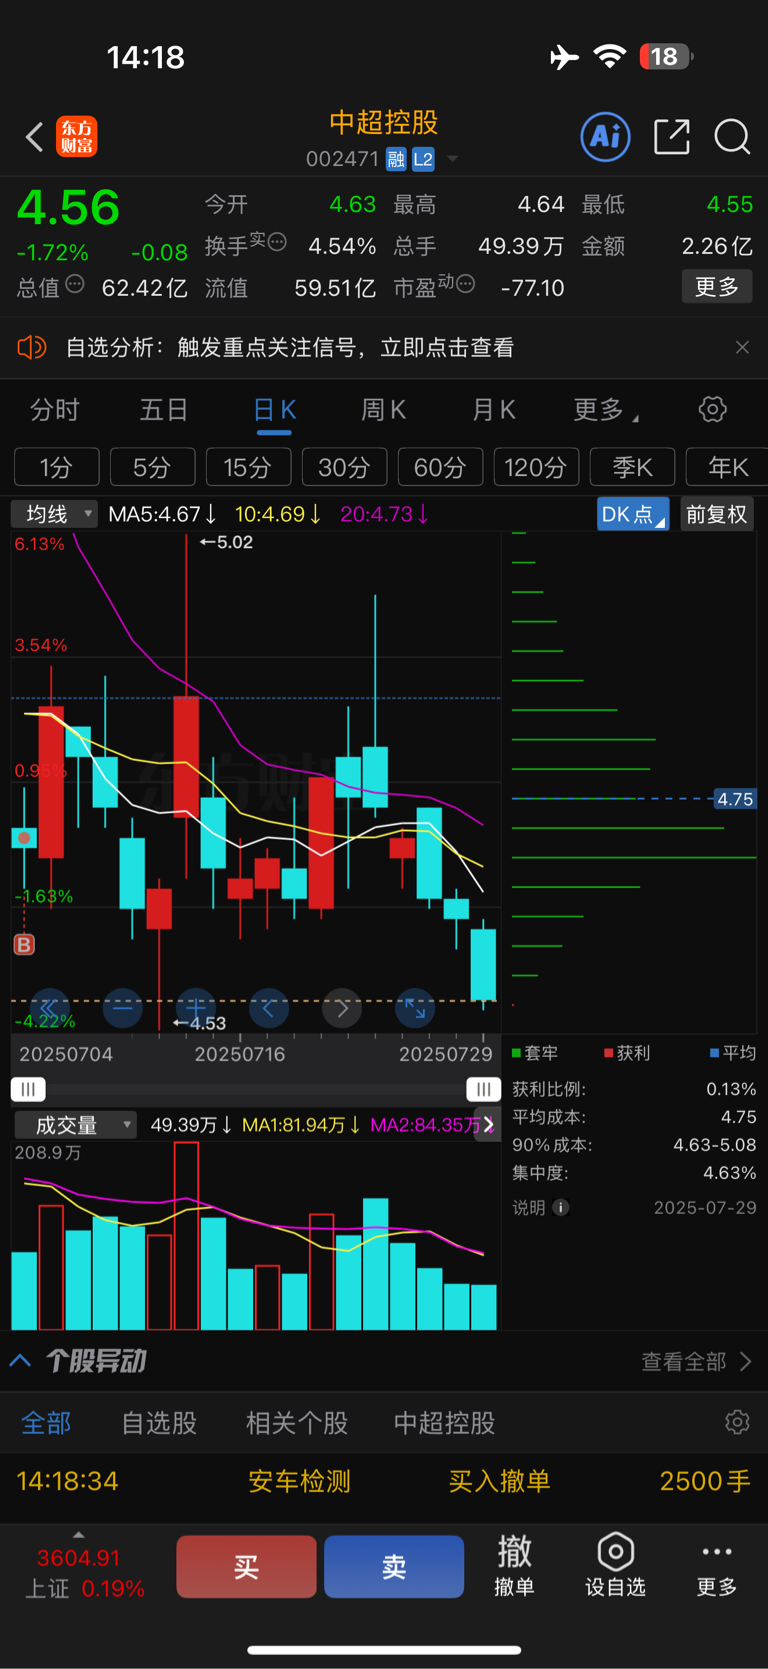Zoom in the K-line with plus icon
The height and width of the screenshot is (1669, 768).
click(195, 1008)
